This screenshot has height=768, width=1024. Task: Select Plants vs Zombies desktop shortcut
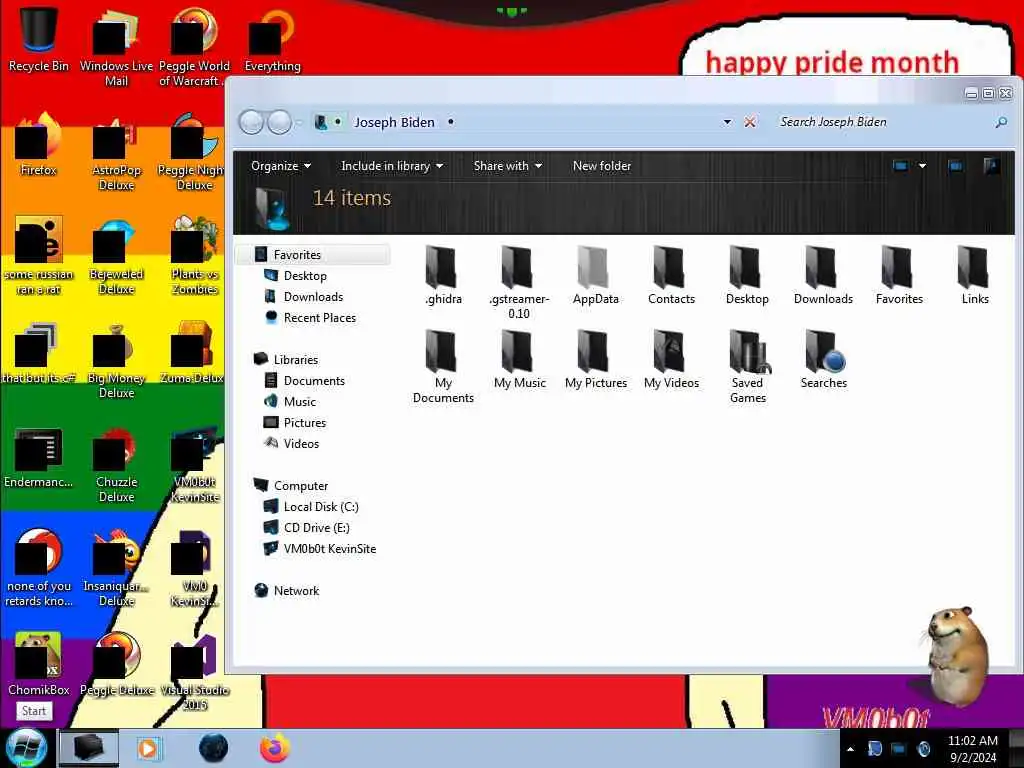194,257
